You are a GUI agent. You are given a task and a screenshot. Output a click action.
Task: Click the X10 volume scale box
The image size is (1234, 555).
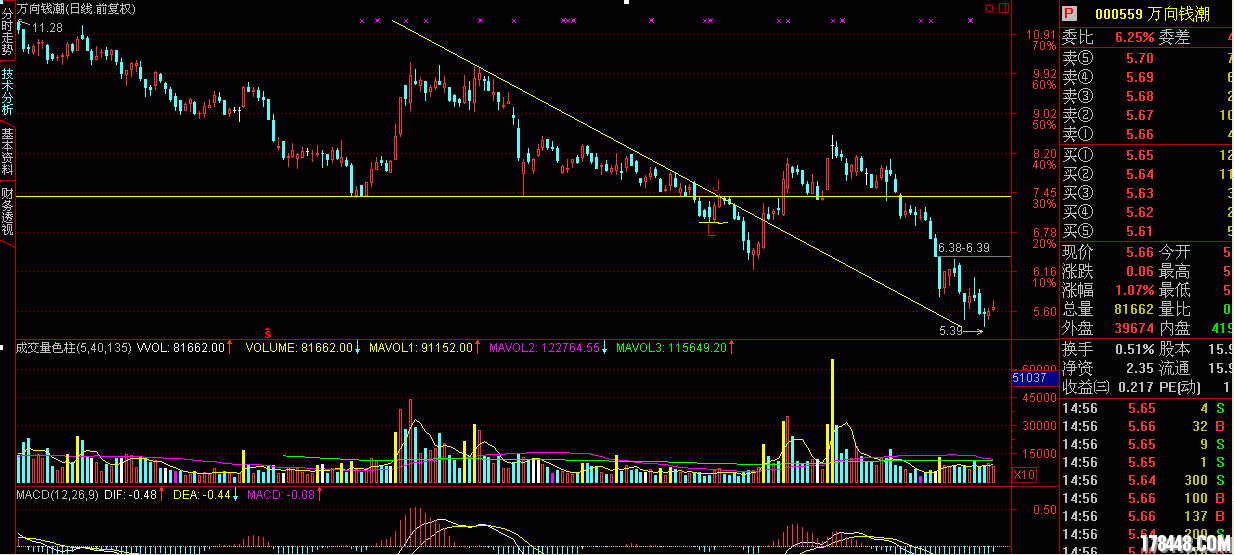(1024, 474)
